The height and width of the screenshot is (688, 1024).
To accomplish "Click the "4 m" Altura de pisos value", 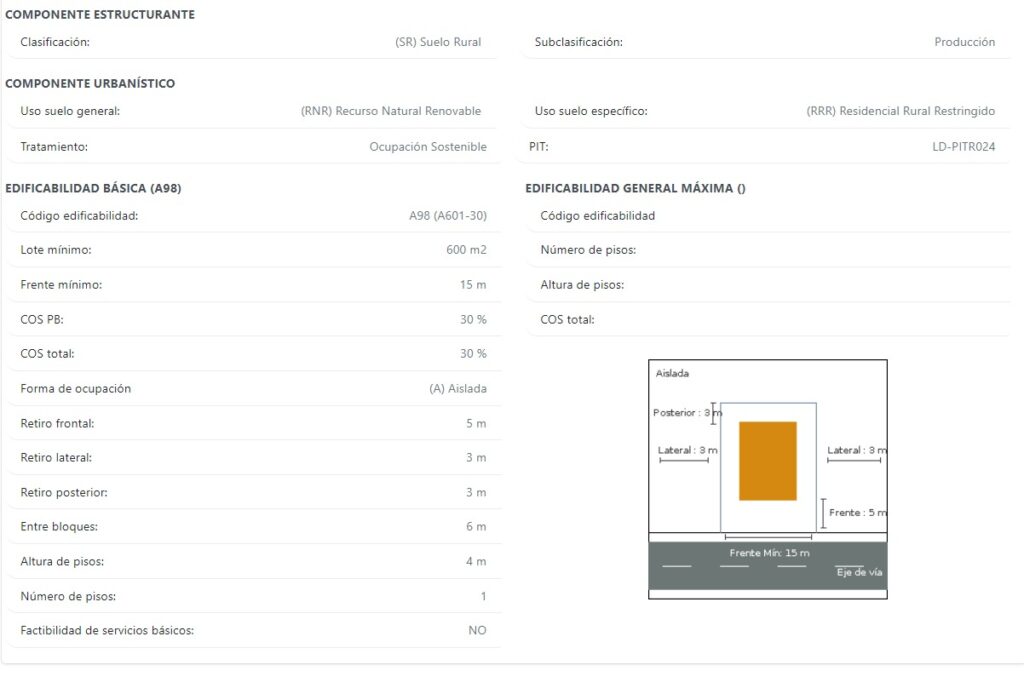I will [476, 561].
